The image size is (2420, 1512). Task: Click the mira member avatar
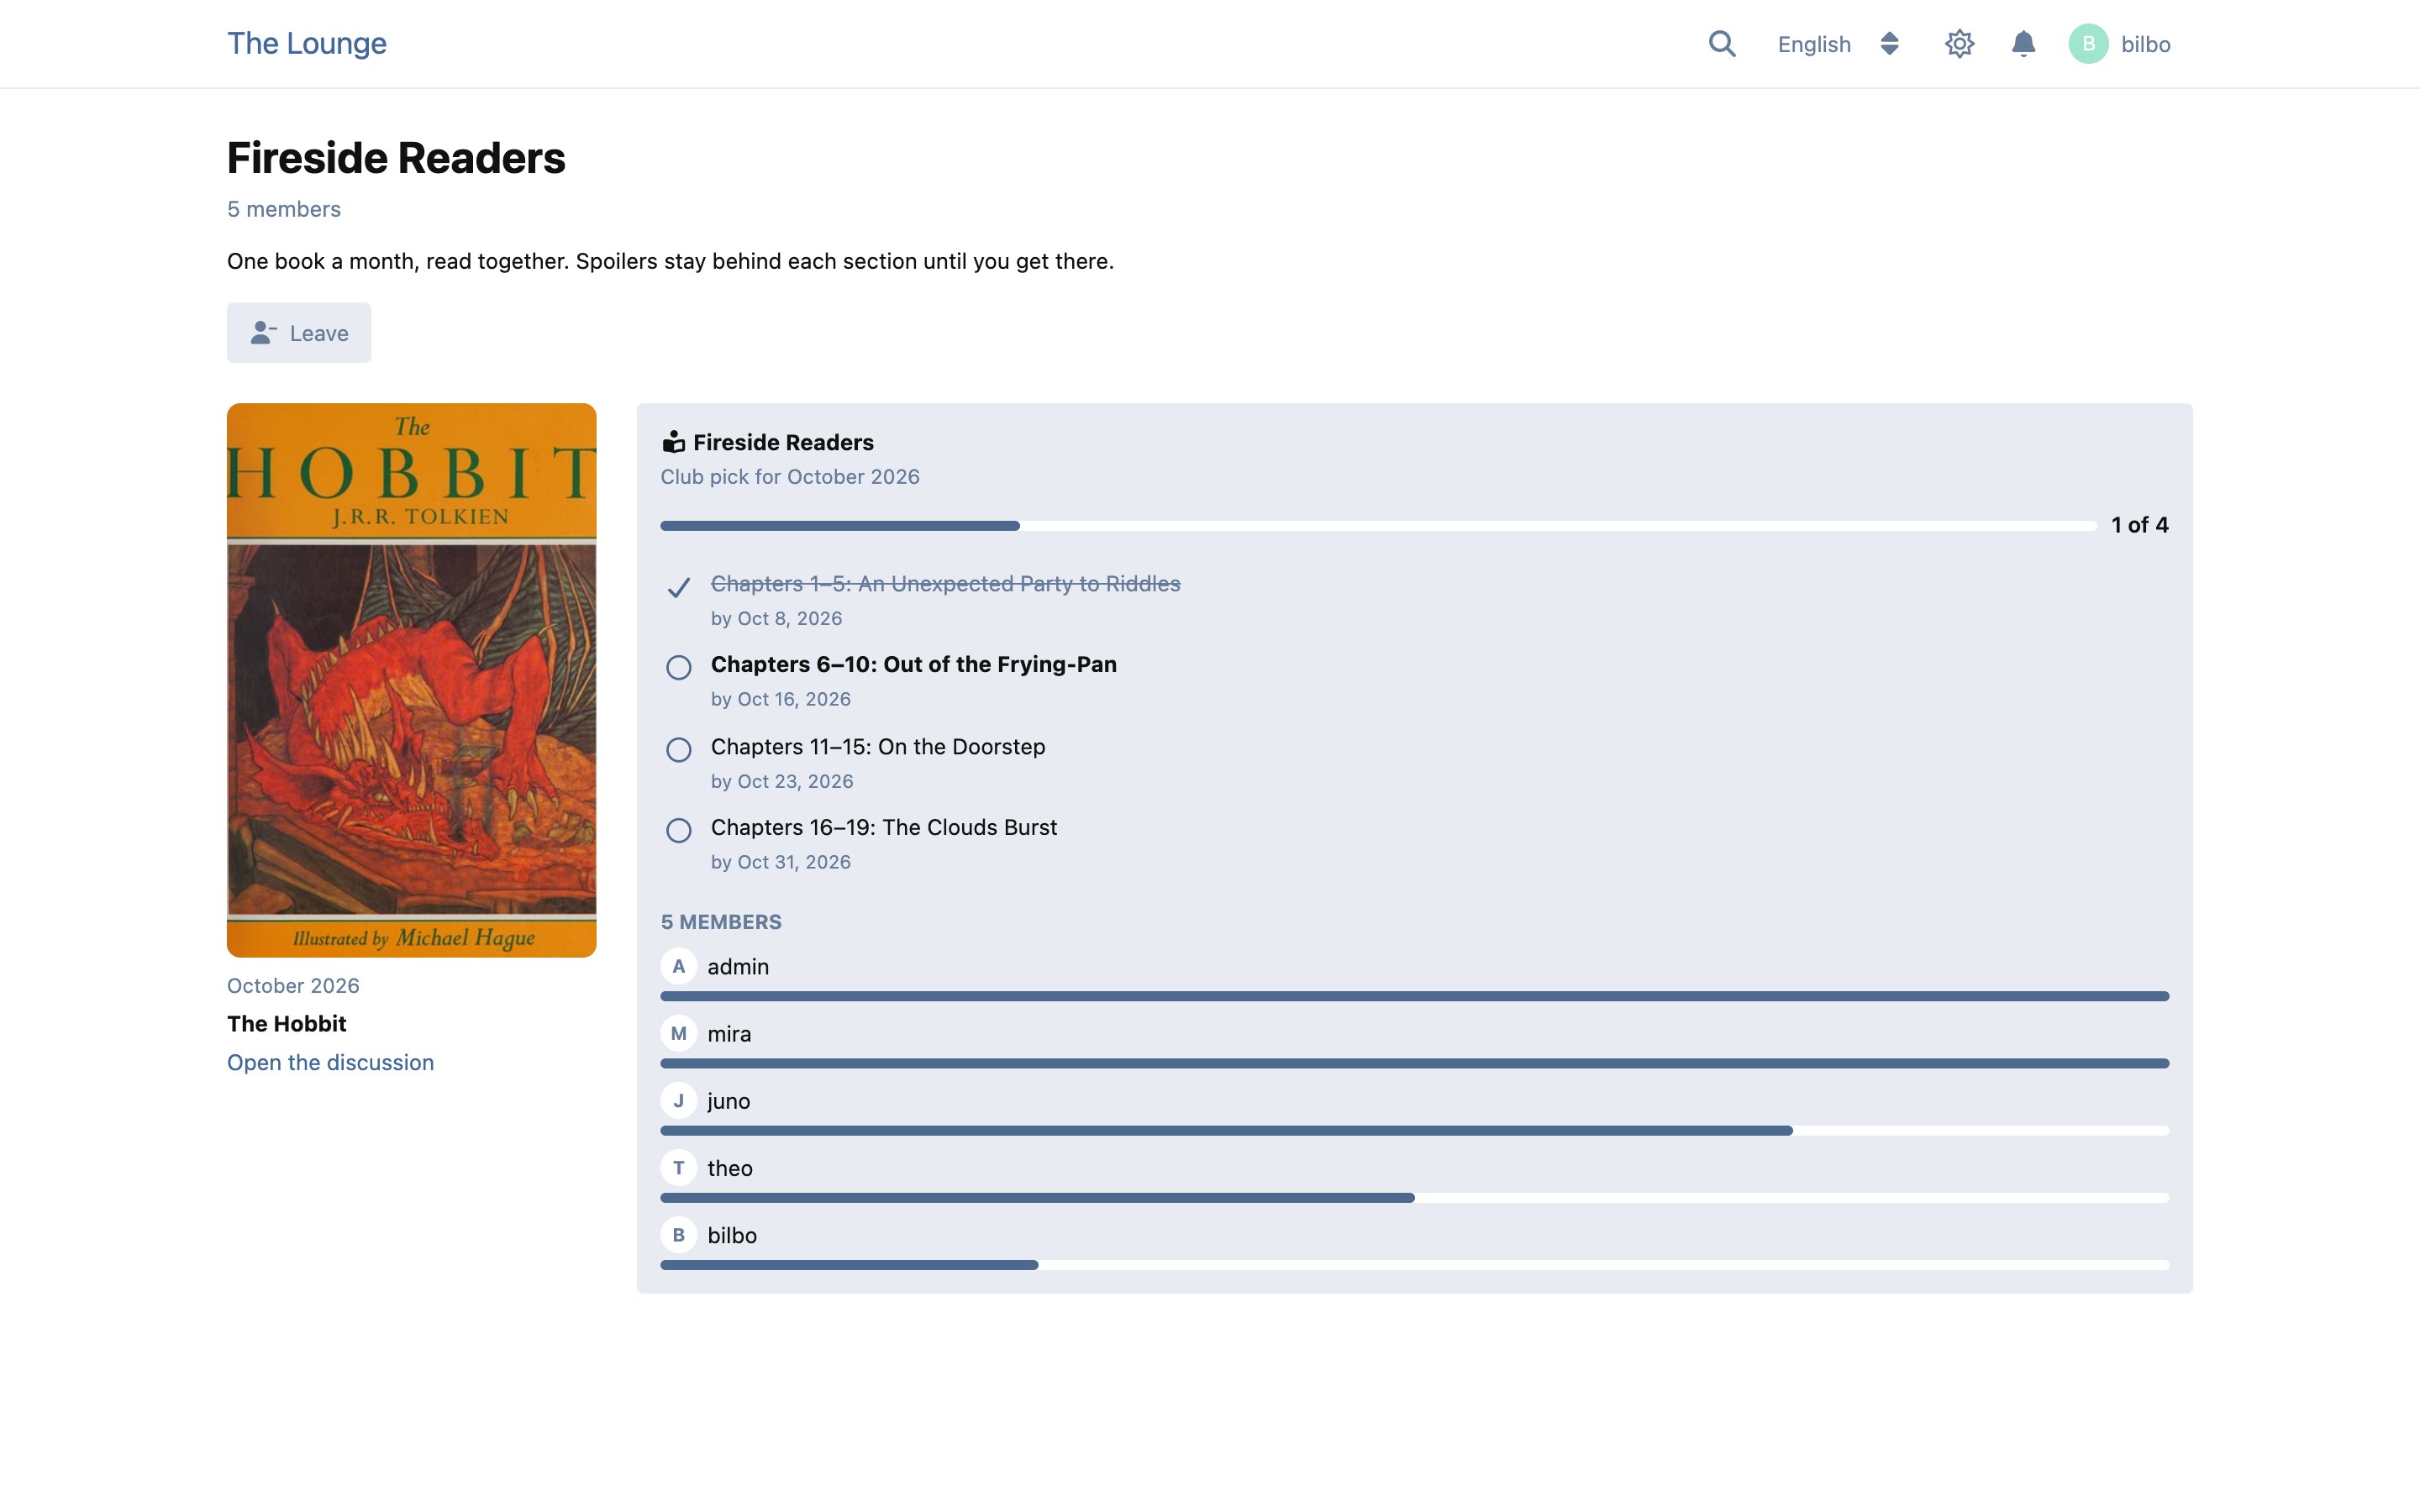[678, 1033]
